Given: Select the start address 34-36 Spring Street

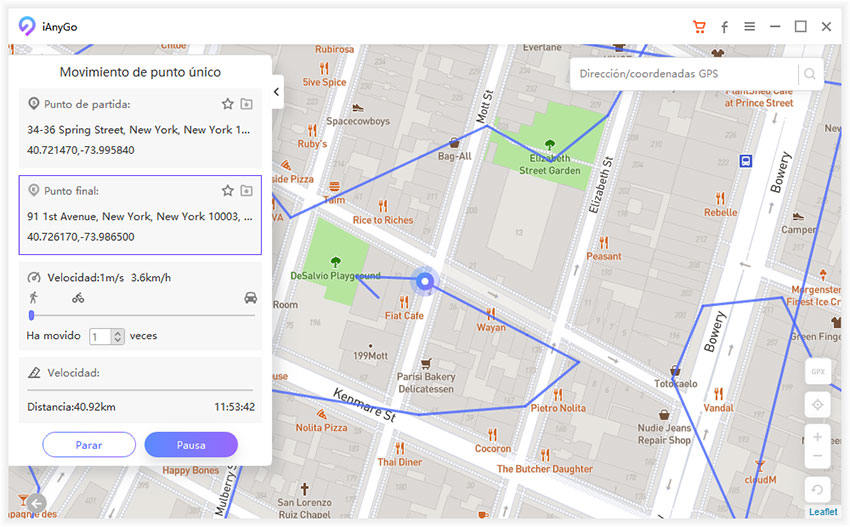Looking at the screenshot, I should click(x=139, y=130).
